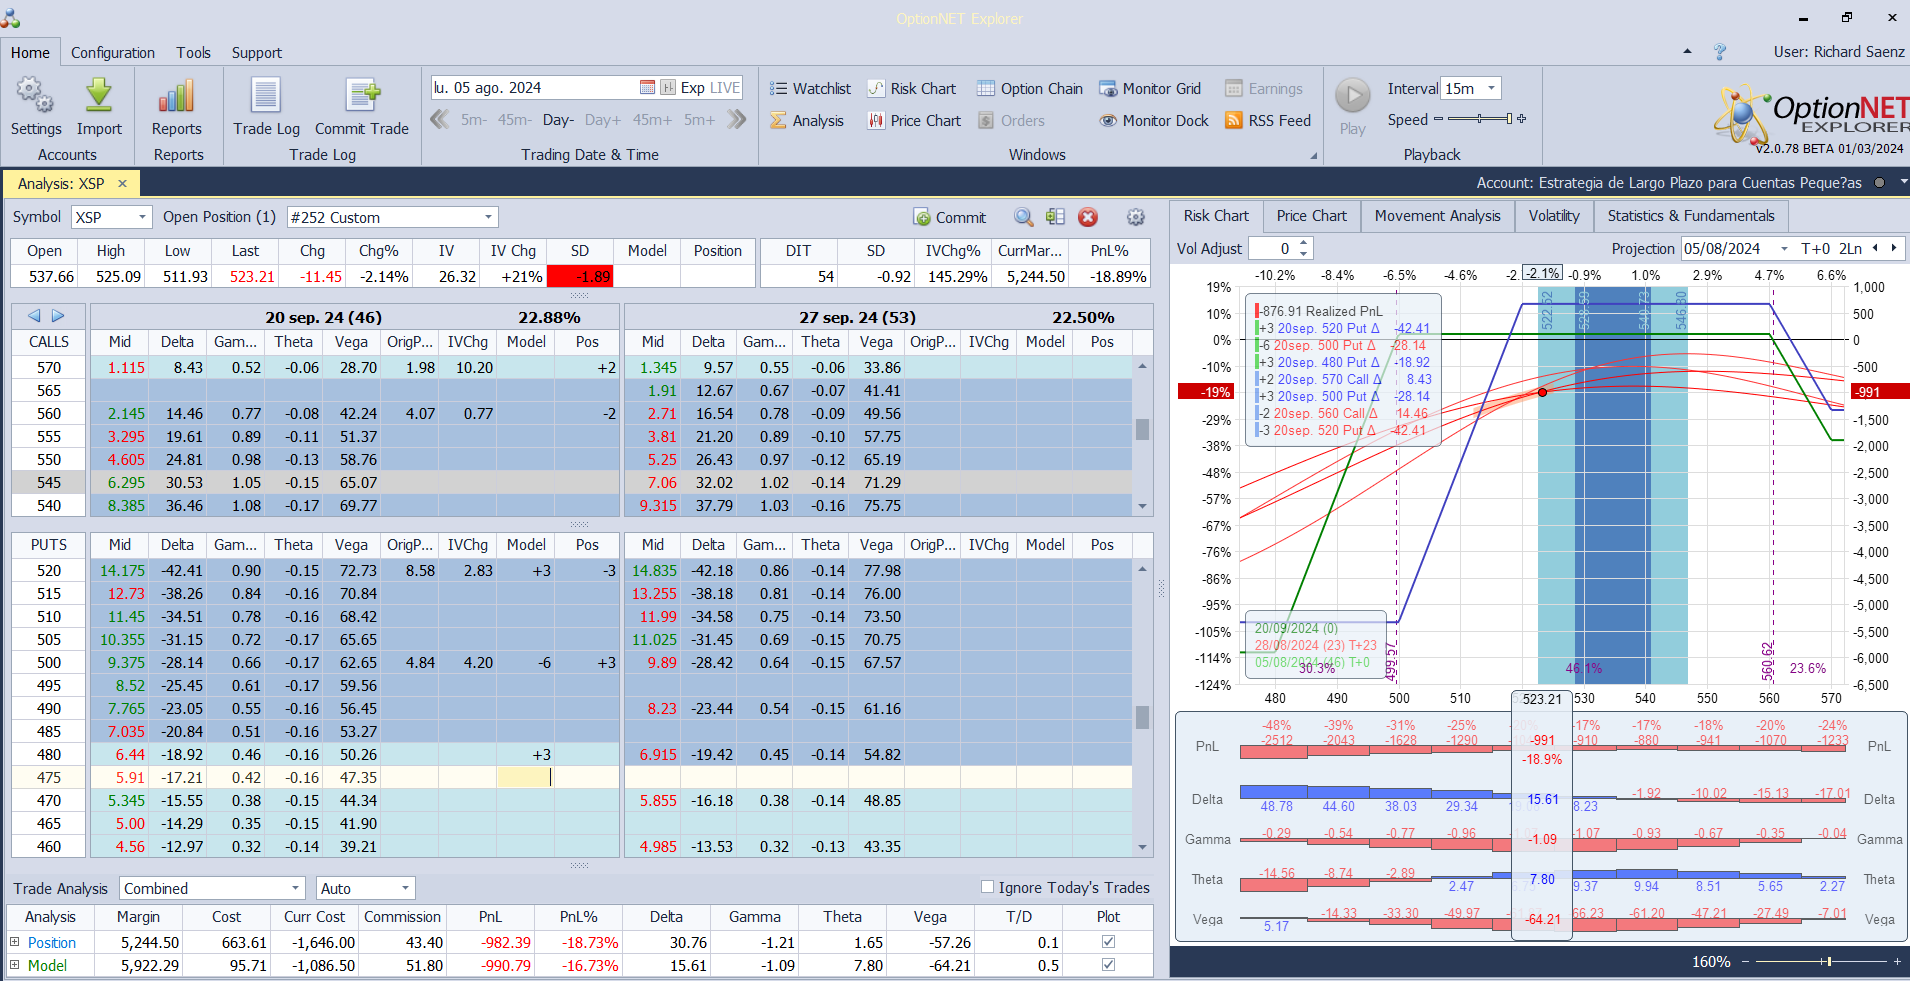This screenshot has height=981, width=1910.
Task: Click the blue help question mark icon
Action: [x=1720, y=52]
